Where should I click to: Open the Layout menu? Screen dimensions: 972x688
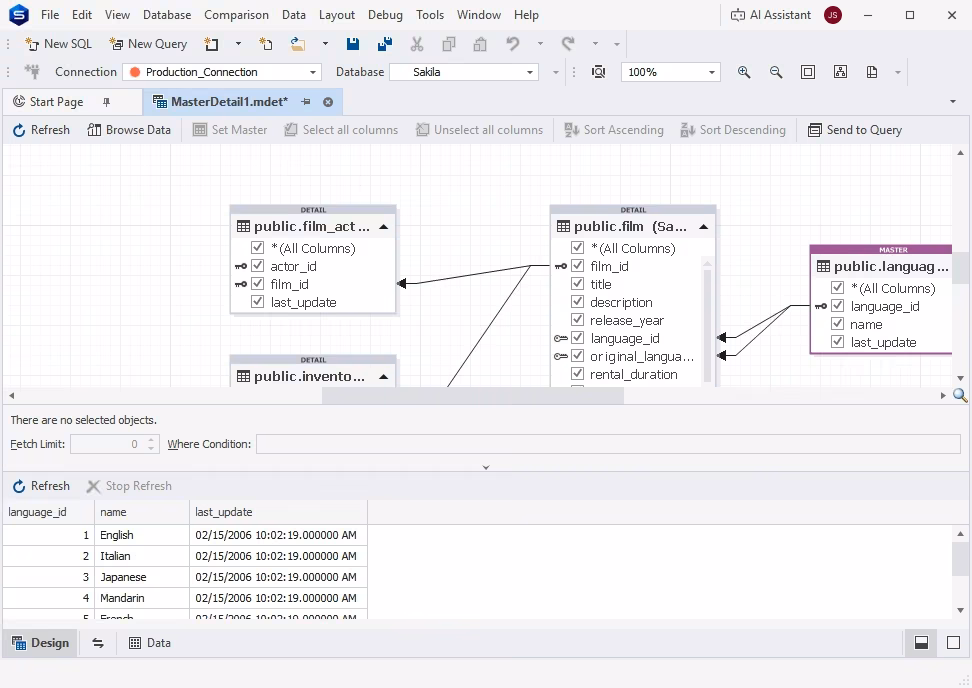coord(337,15)
